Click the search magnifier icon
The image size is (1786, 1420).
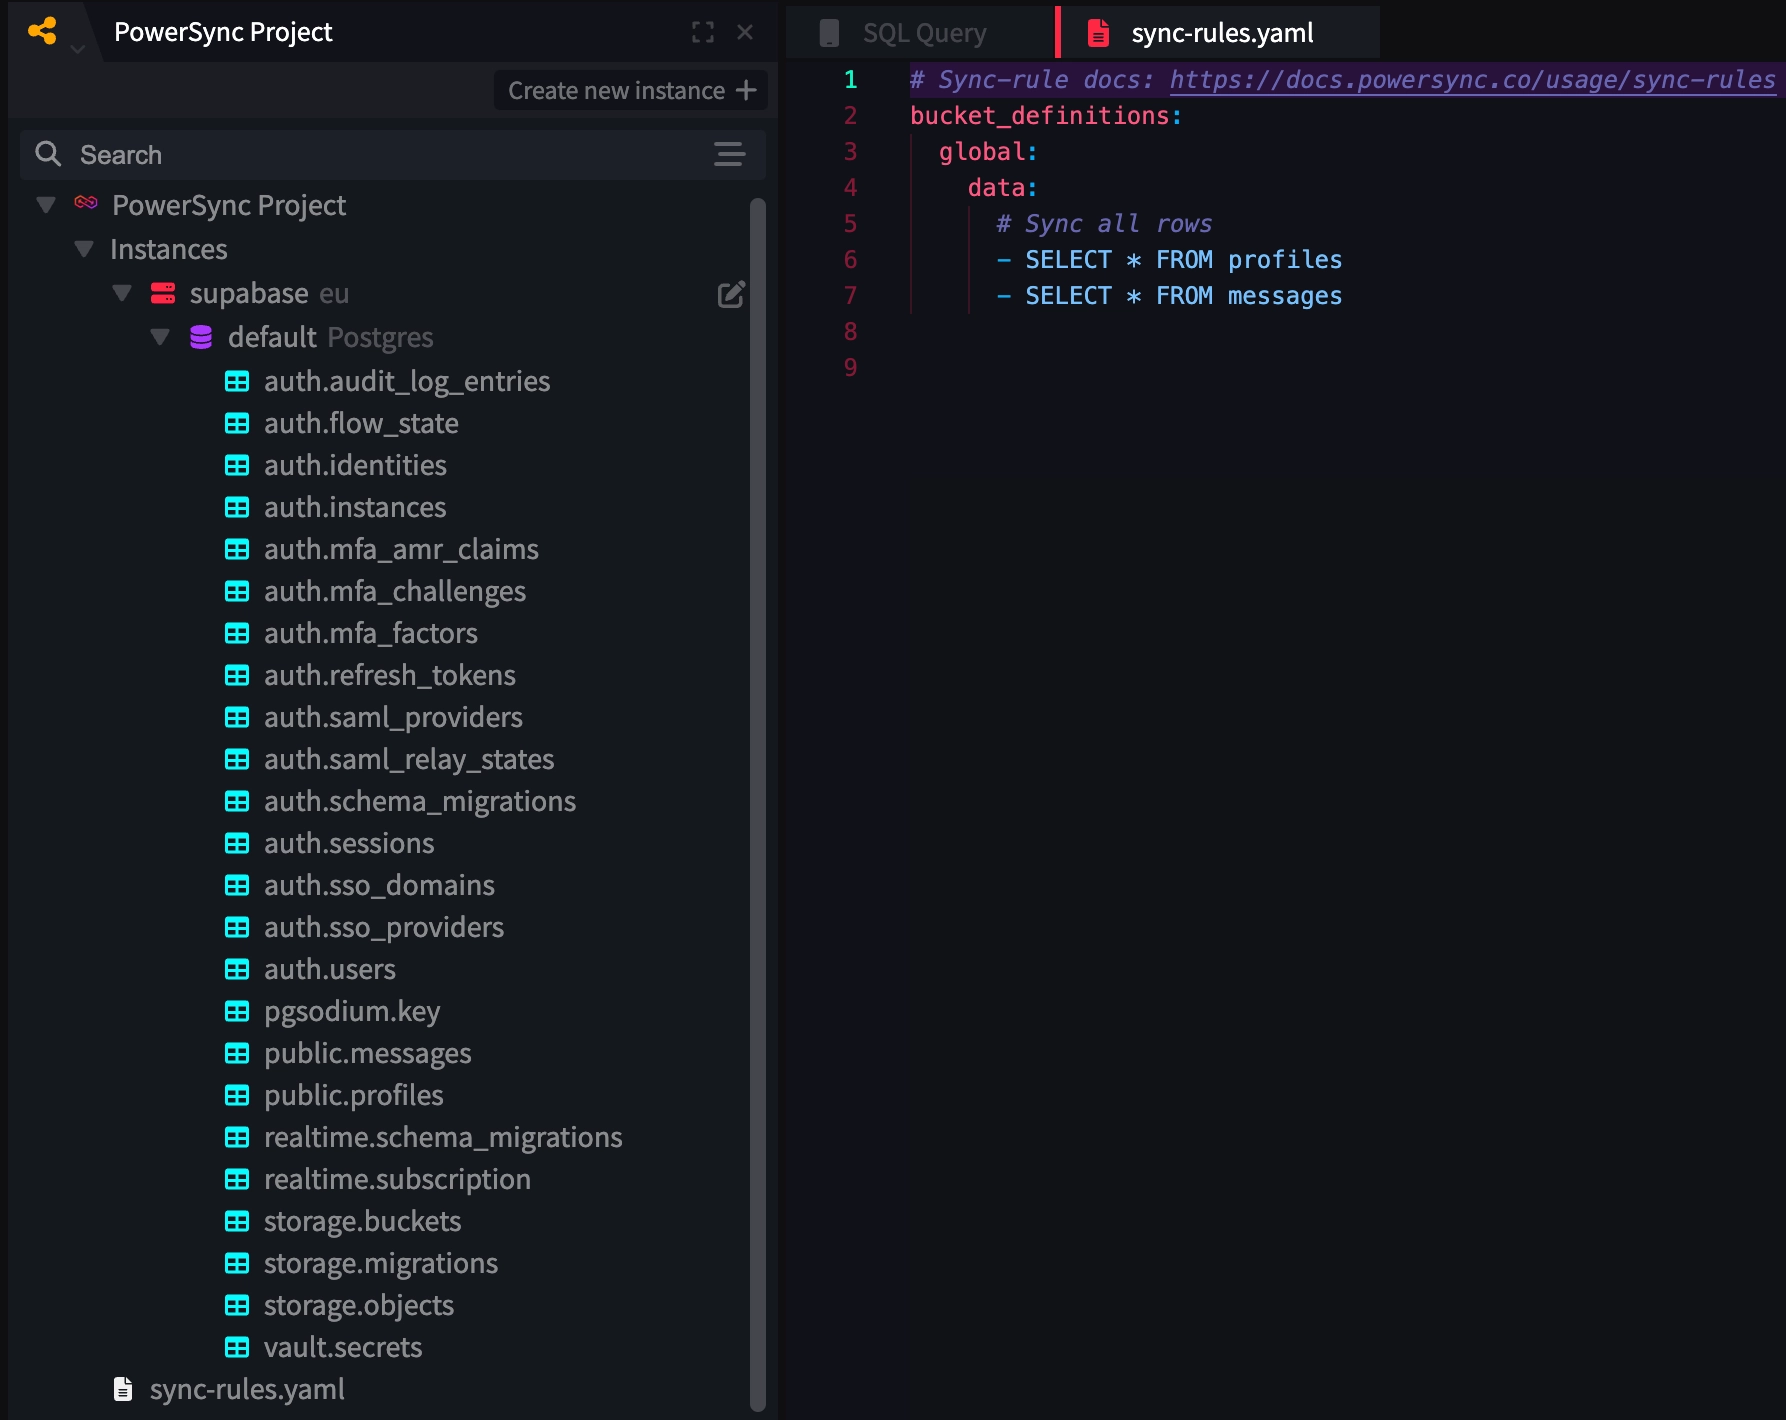[48, 154]
